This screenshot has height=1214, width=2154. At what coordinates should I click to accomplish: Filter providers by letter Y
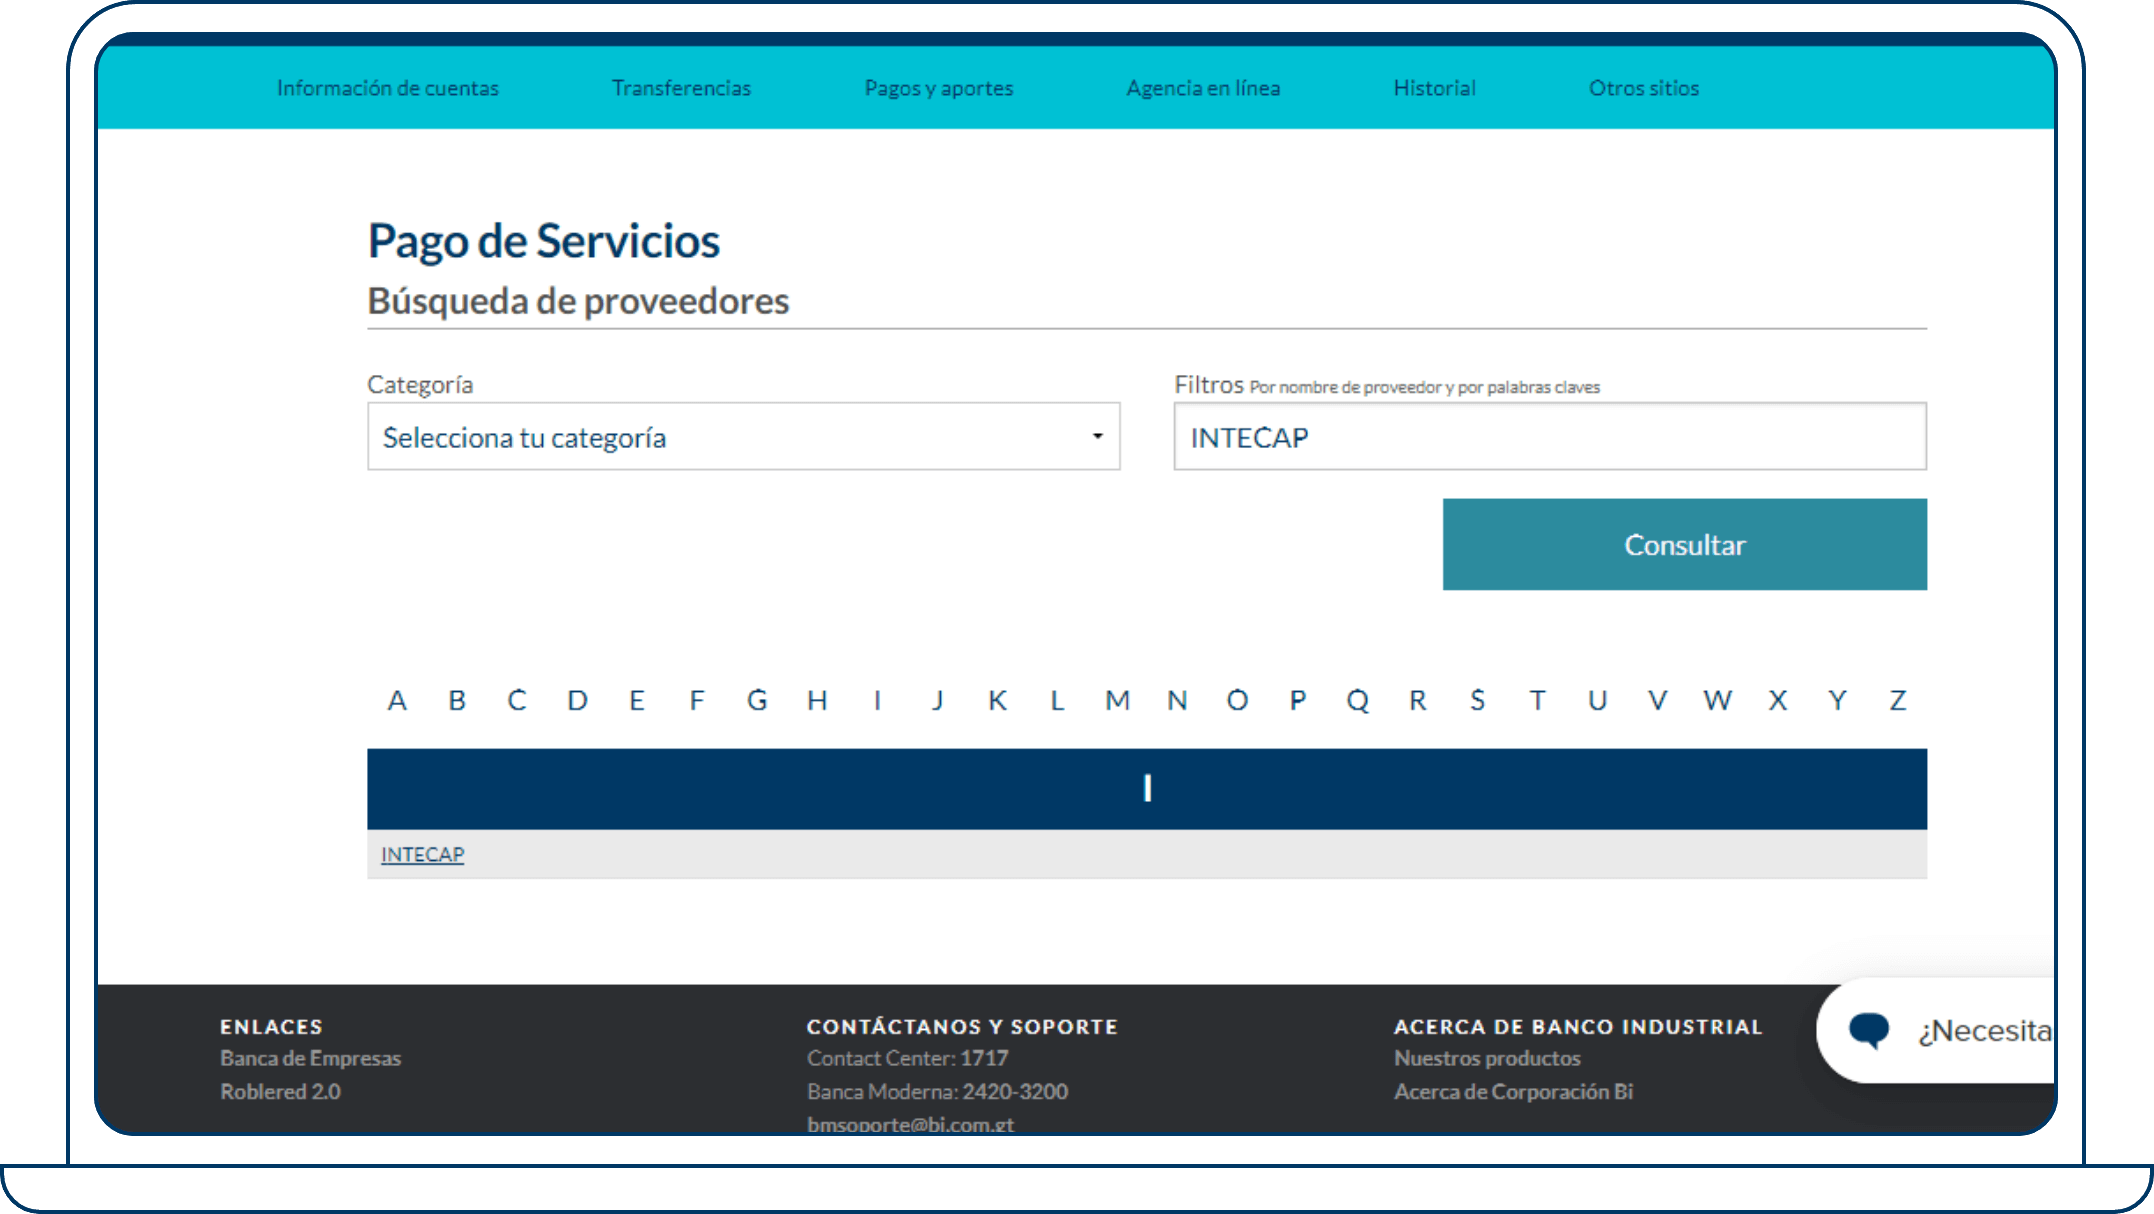point(1837,700)
